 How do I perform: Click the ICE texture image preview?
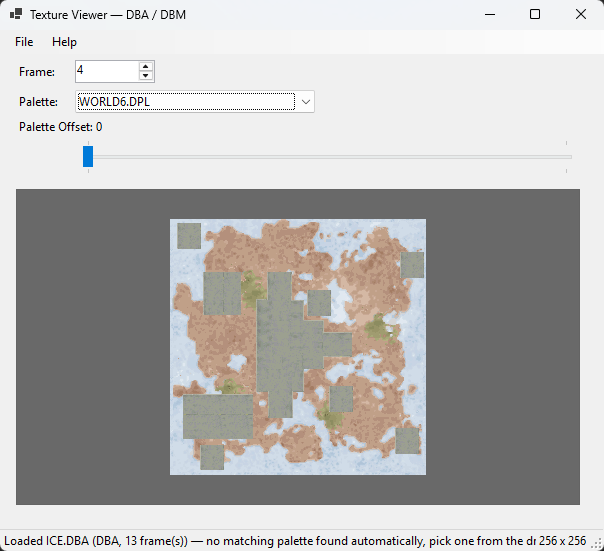[298, 347]
